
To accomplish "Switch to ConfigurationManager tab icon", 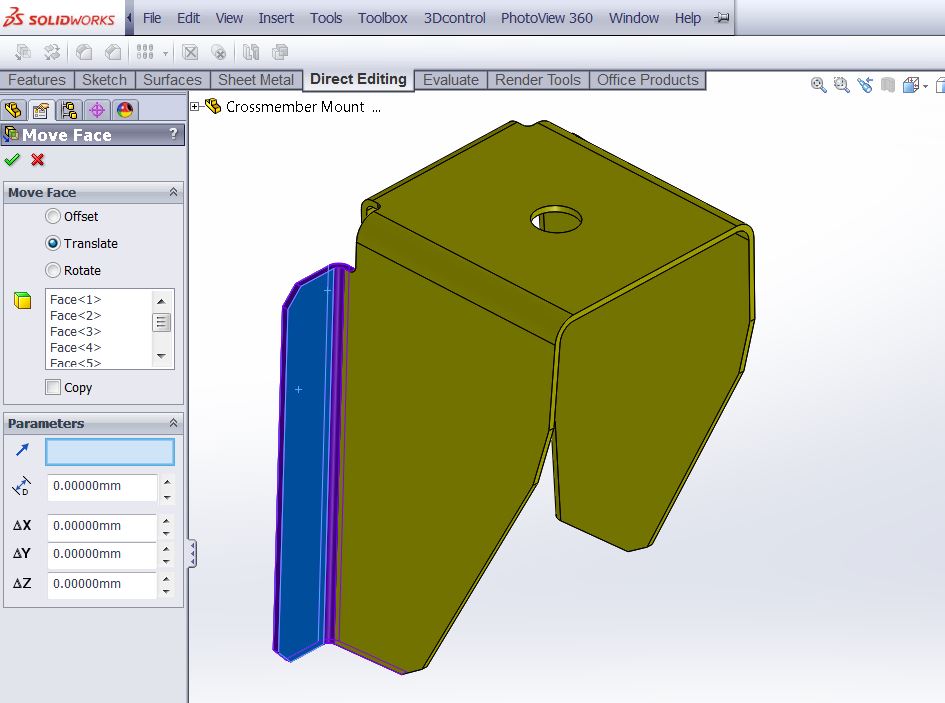I will click(68, 110).
